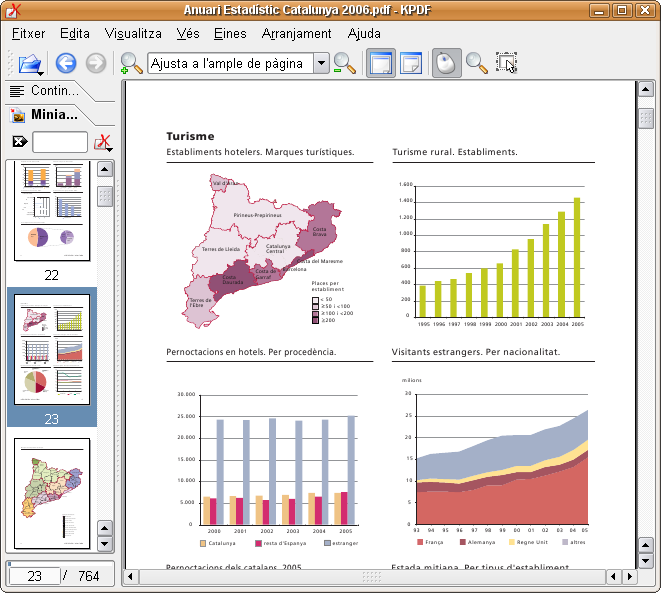Viewport: 661px width, 593px height.
Task: Click the França legend color swatch
Action: (420, 542)
